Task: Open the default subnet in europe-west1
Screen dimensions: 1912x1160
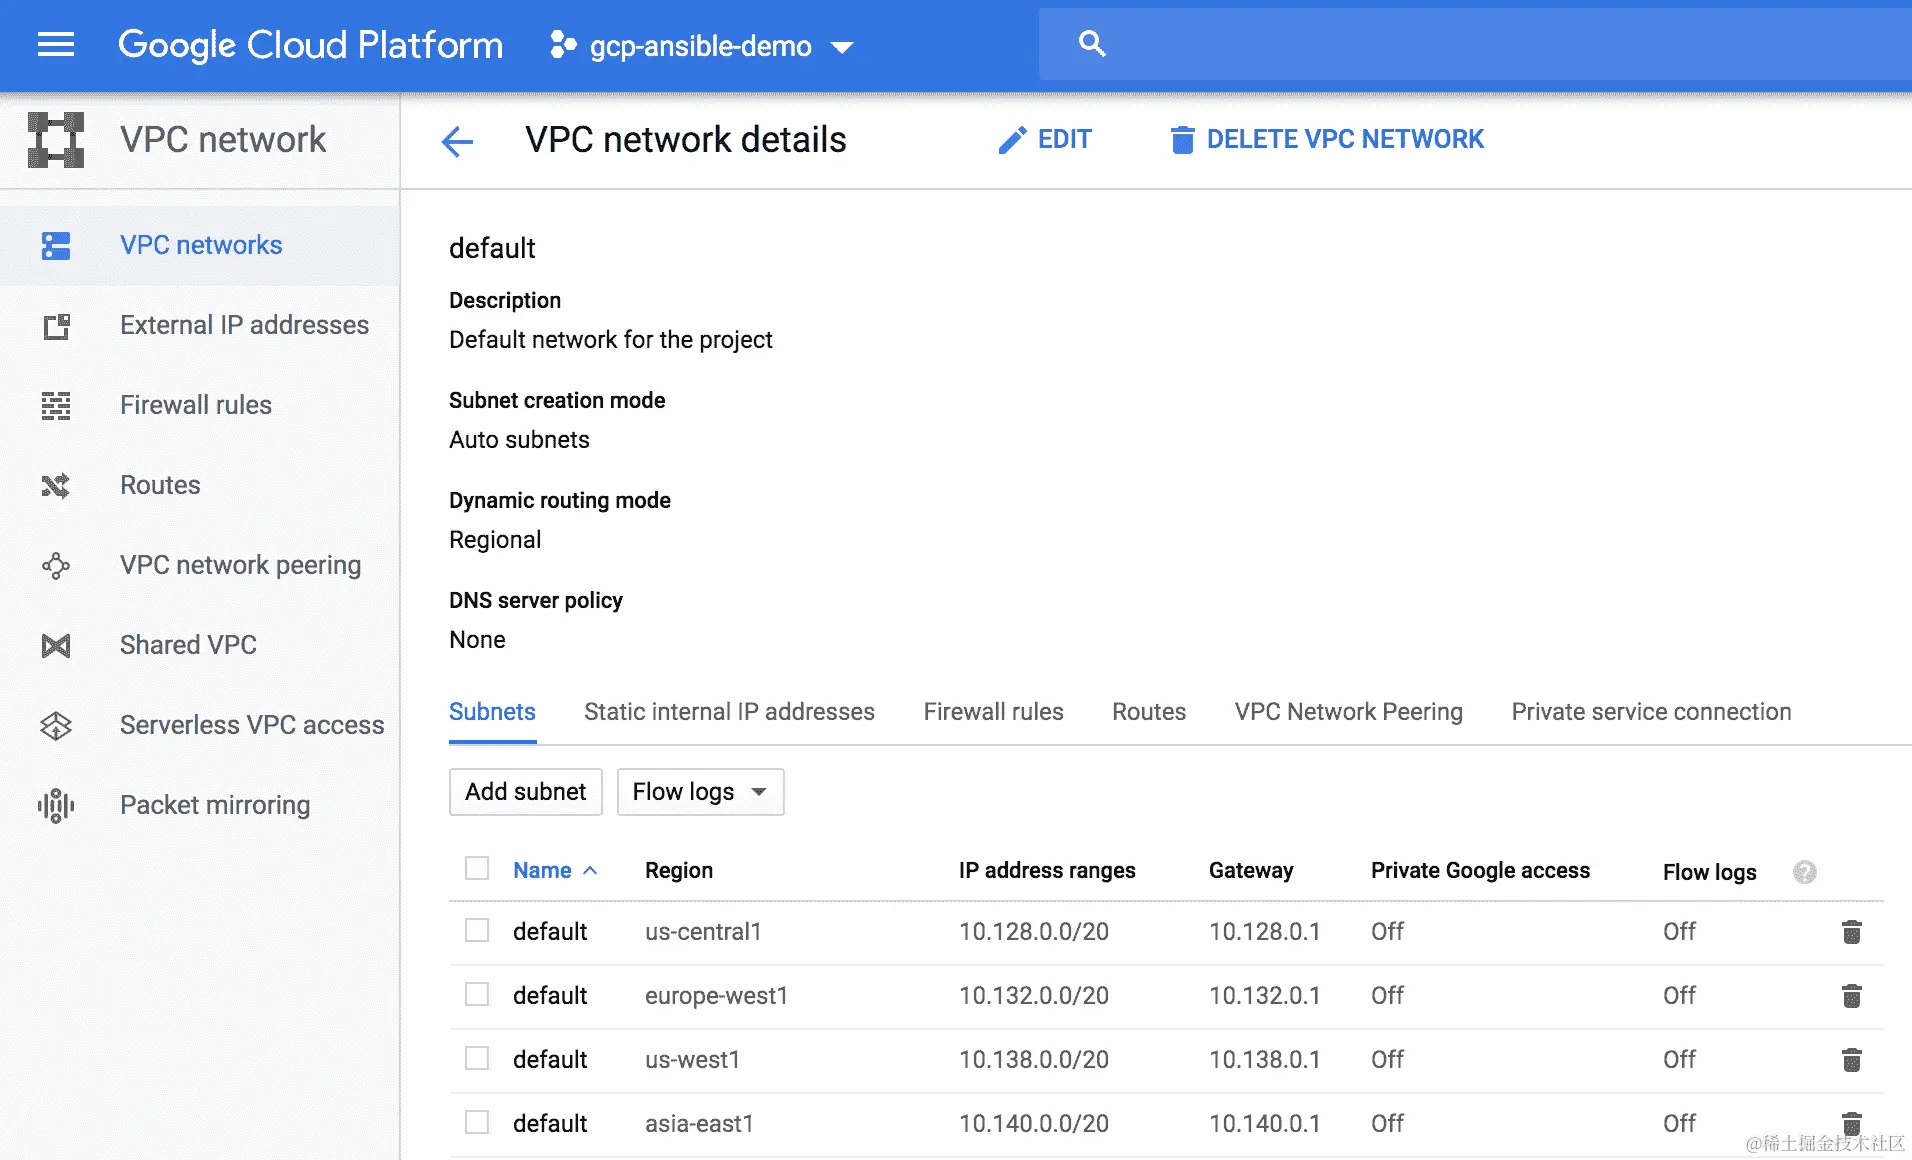Action: click(x=550, y=996)
